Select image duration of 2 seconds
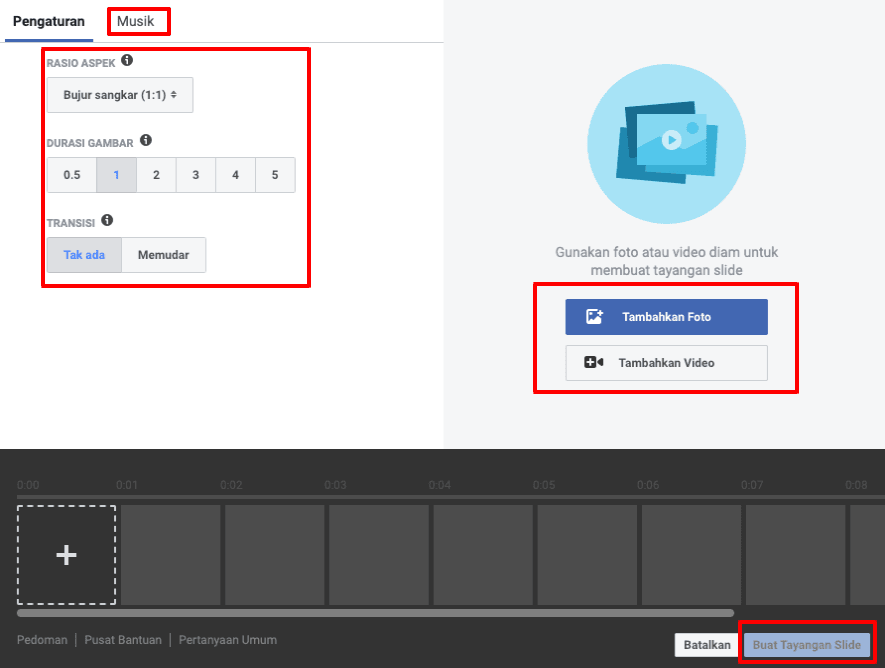 click(x=156, y=175)
